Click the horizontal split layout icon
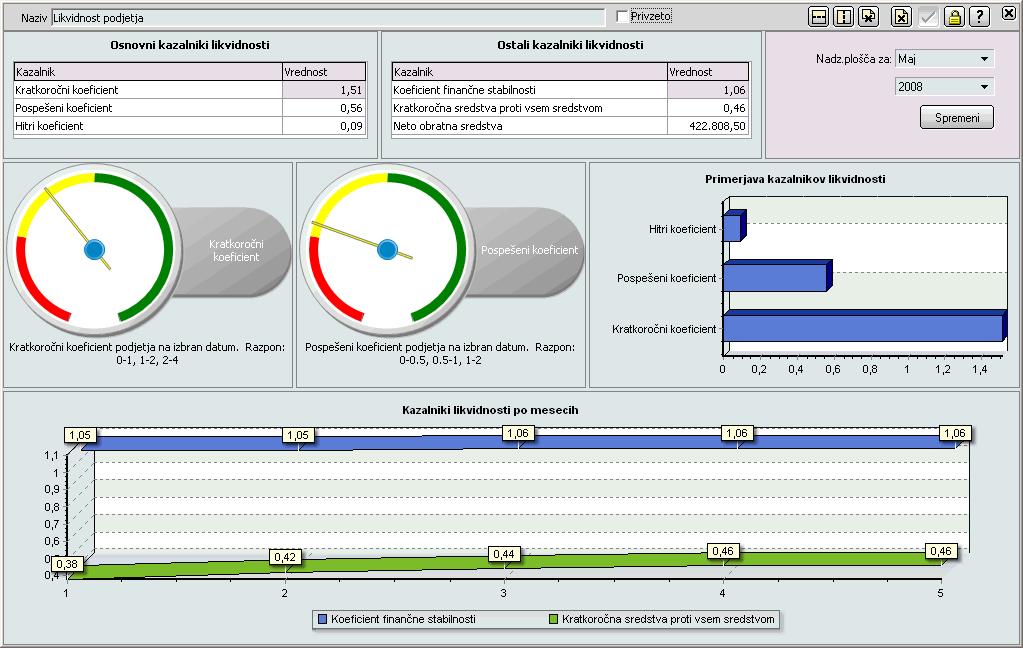The width and height of the screenshot is (1023, 648). [x=819, y=16]
